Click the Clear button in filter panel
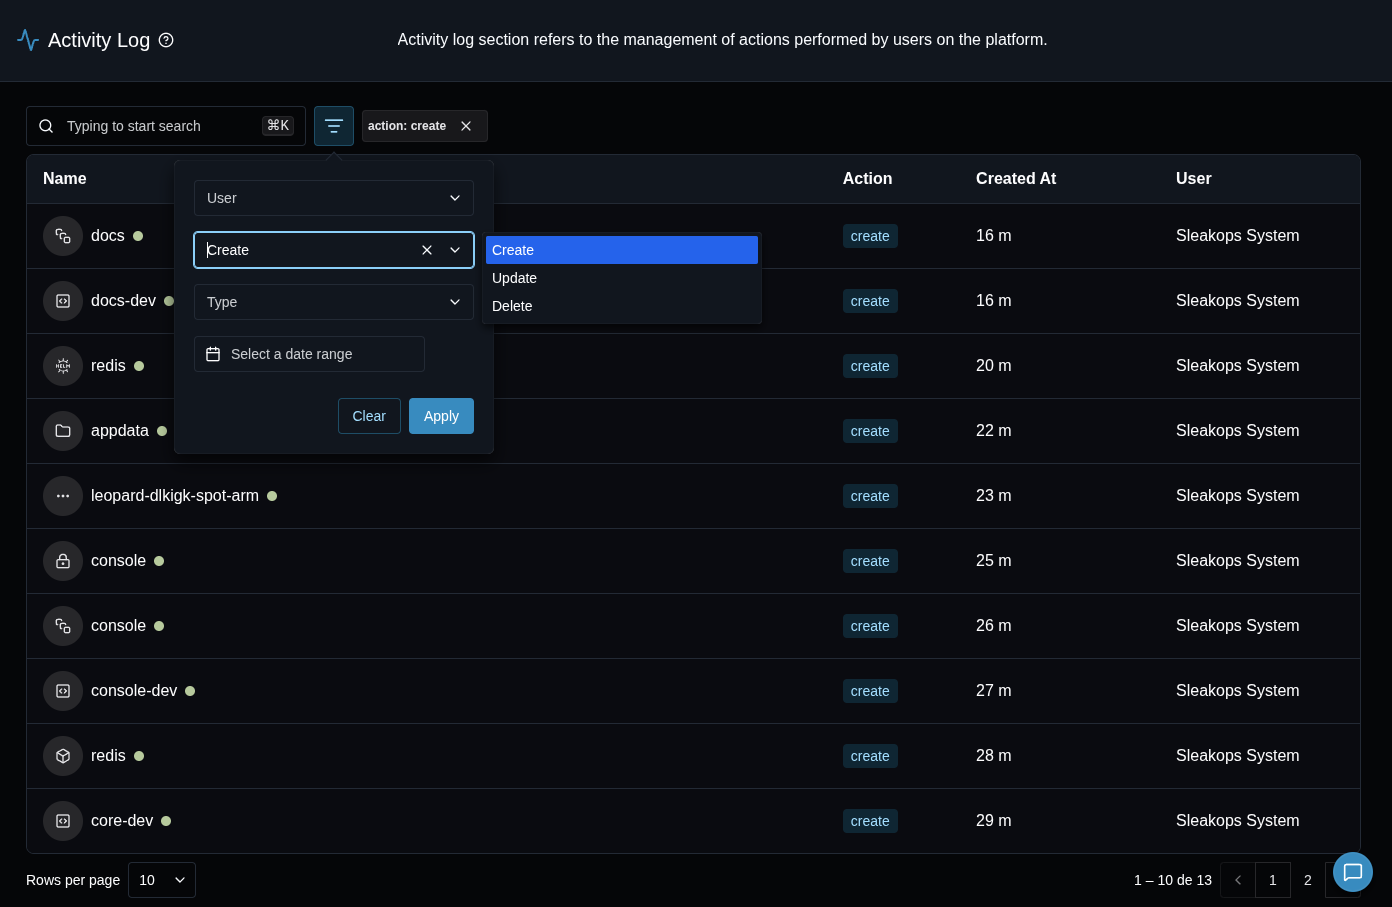Screen dimensions: 1392x907 (x=369, y=416)
